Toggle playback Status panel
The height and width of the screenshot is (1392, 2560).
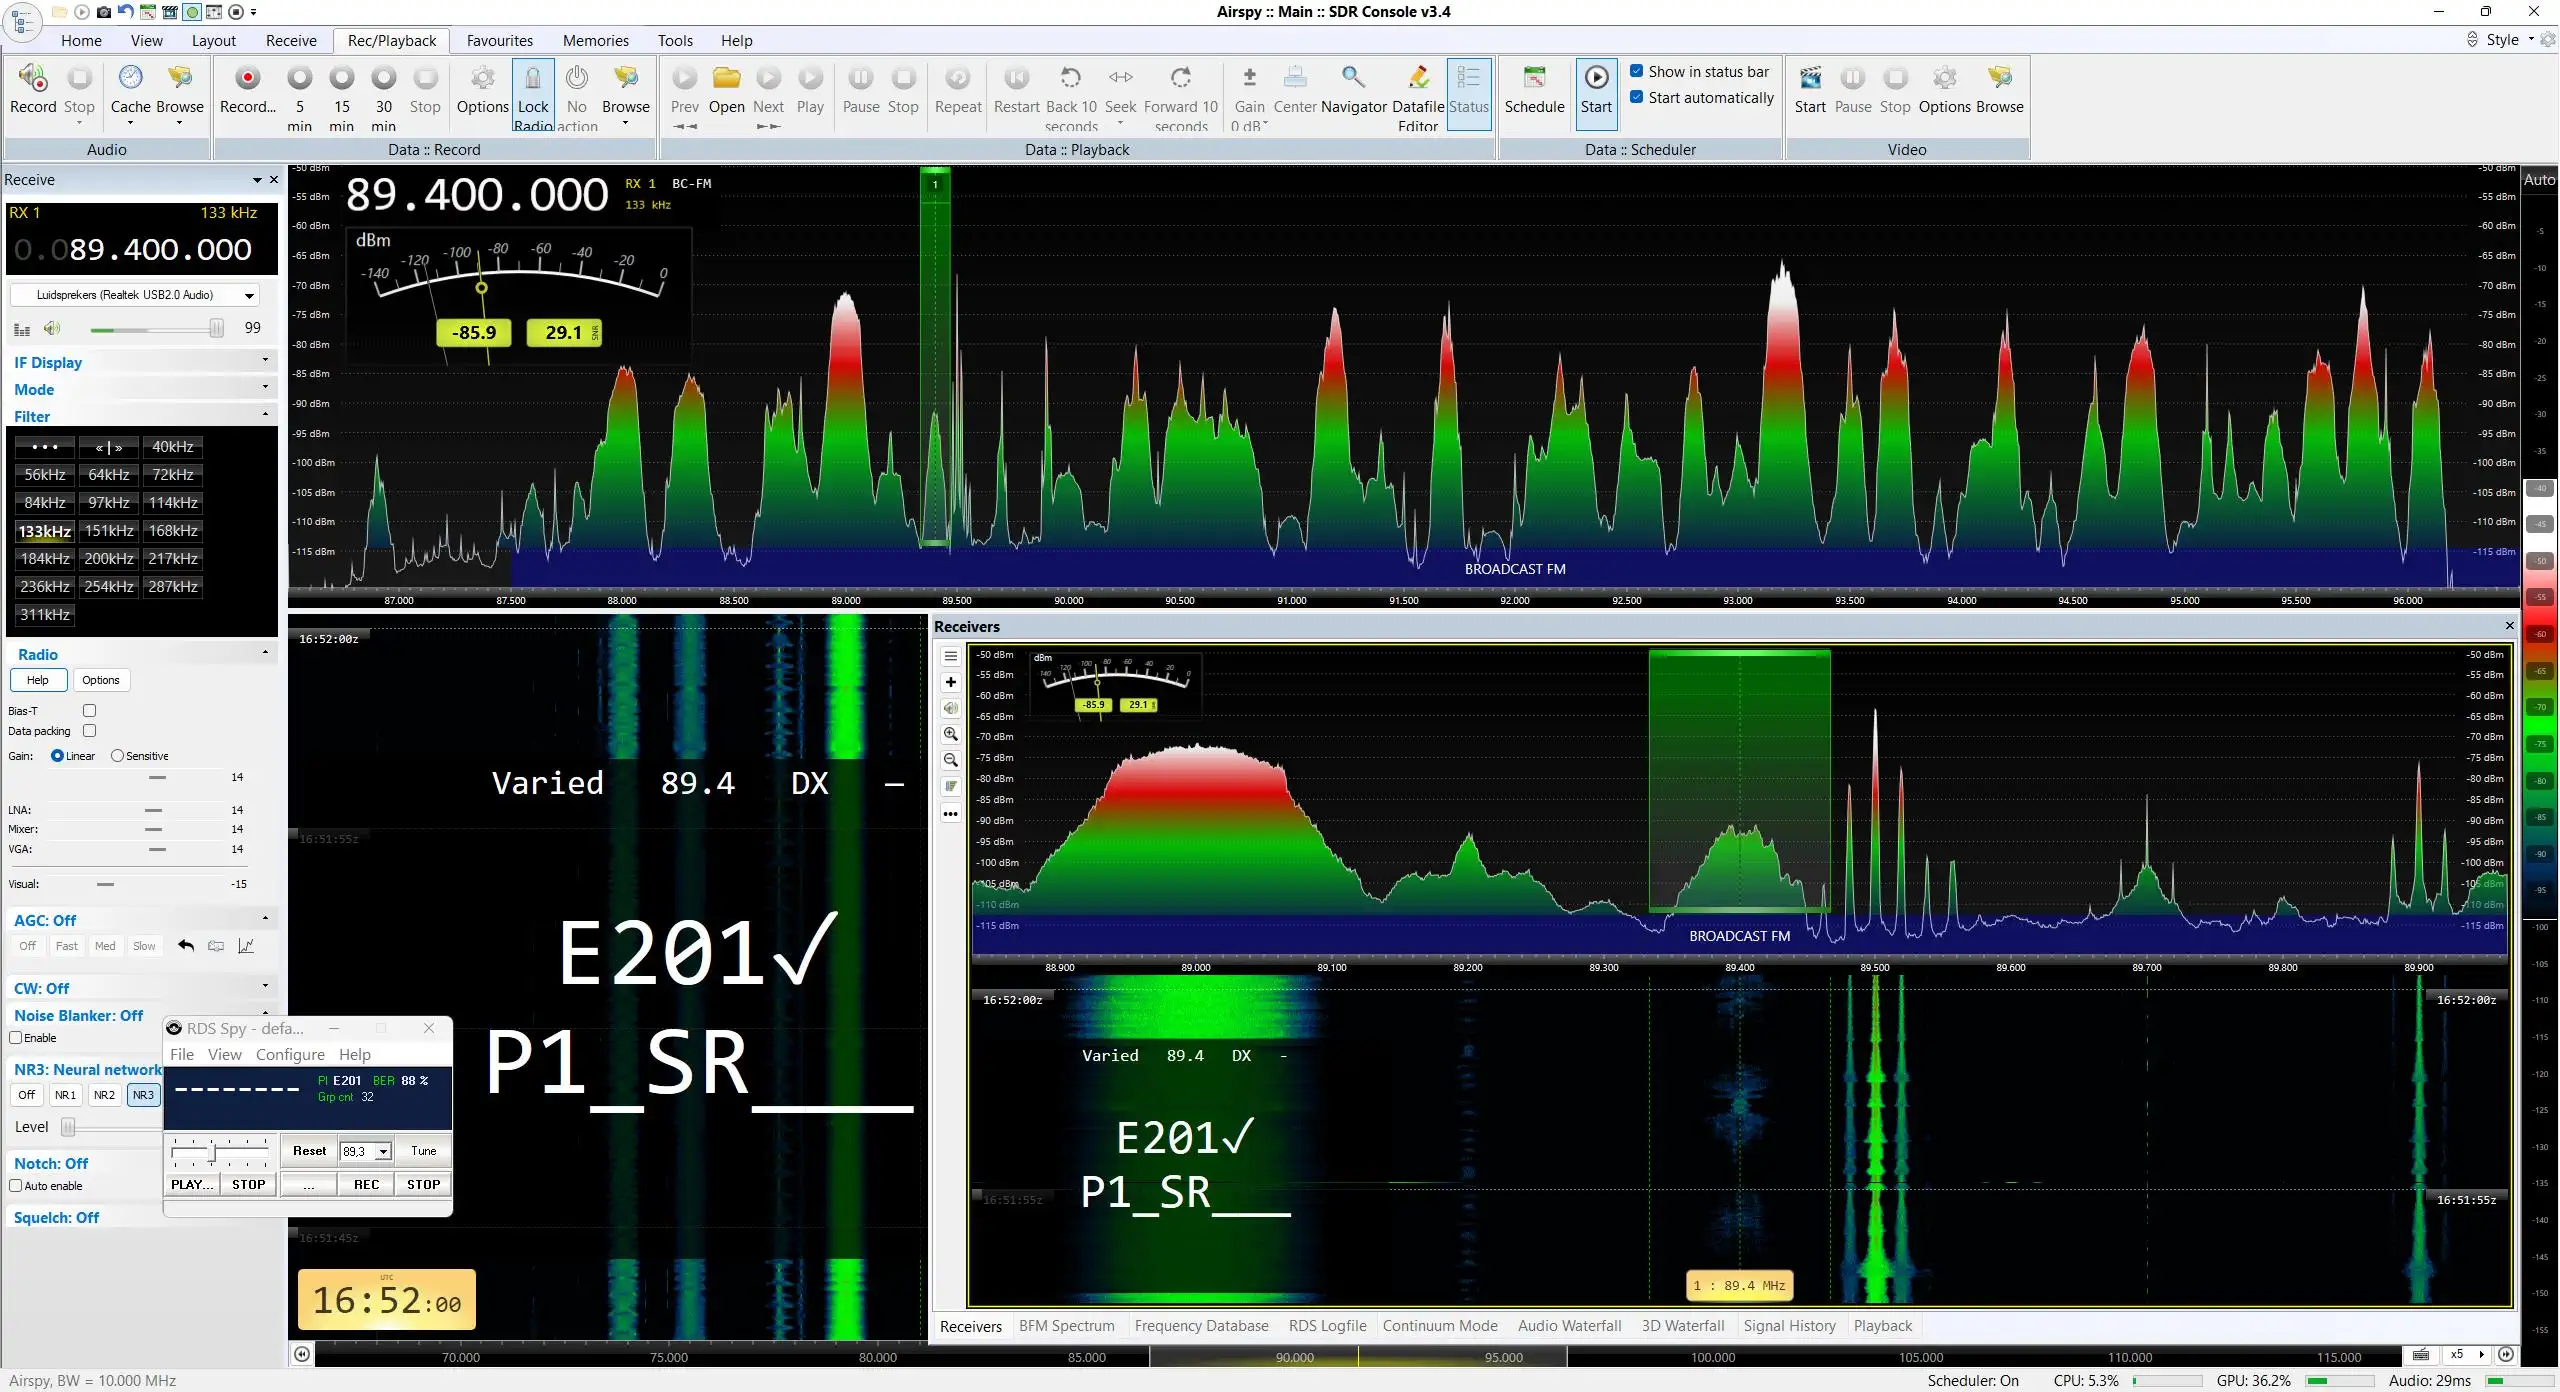point(1469,93)
